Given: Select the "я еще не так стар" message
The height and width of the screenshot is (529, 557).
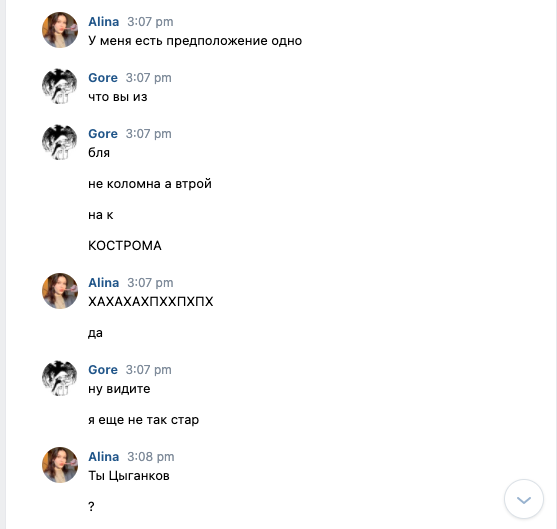Looking at the screenshot, I should point(144,420).
